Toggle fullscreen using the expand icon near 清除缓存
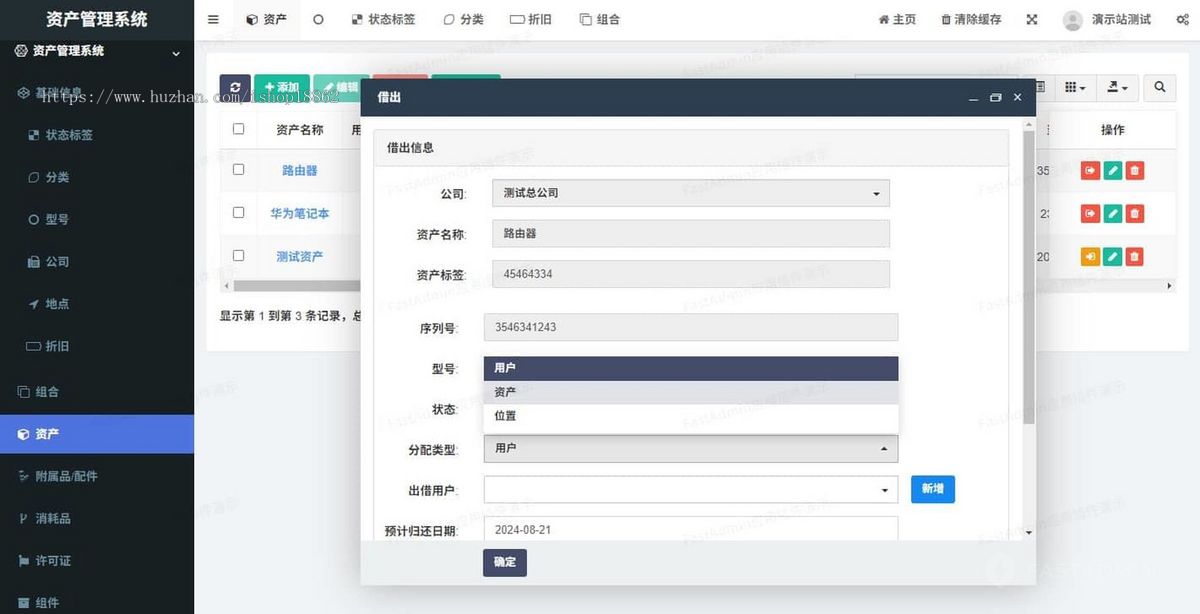1200x614 pixels. 1031,18
